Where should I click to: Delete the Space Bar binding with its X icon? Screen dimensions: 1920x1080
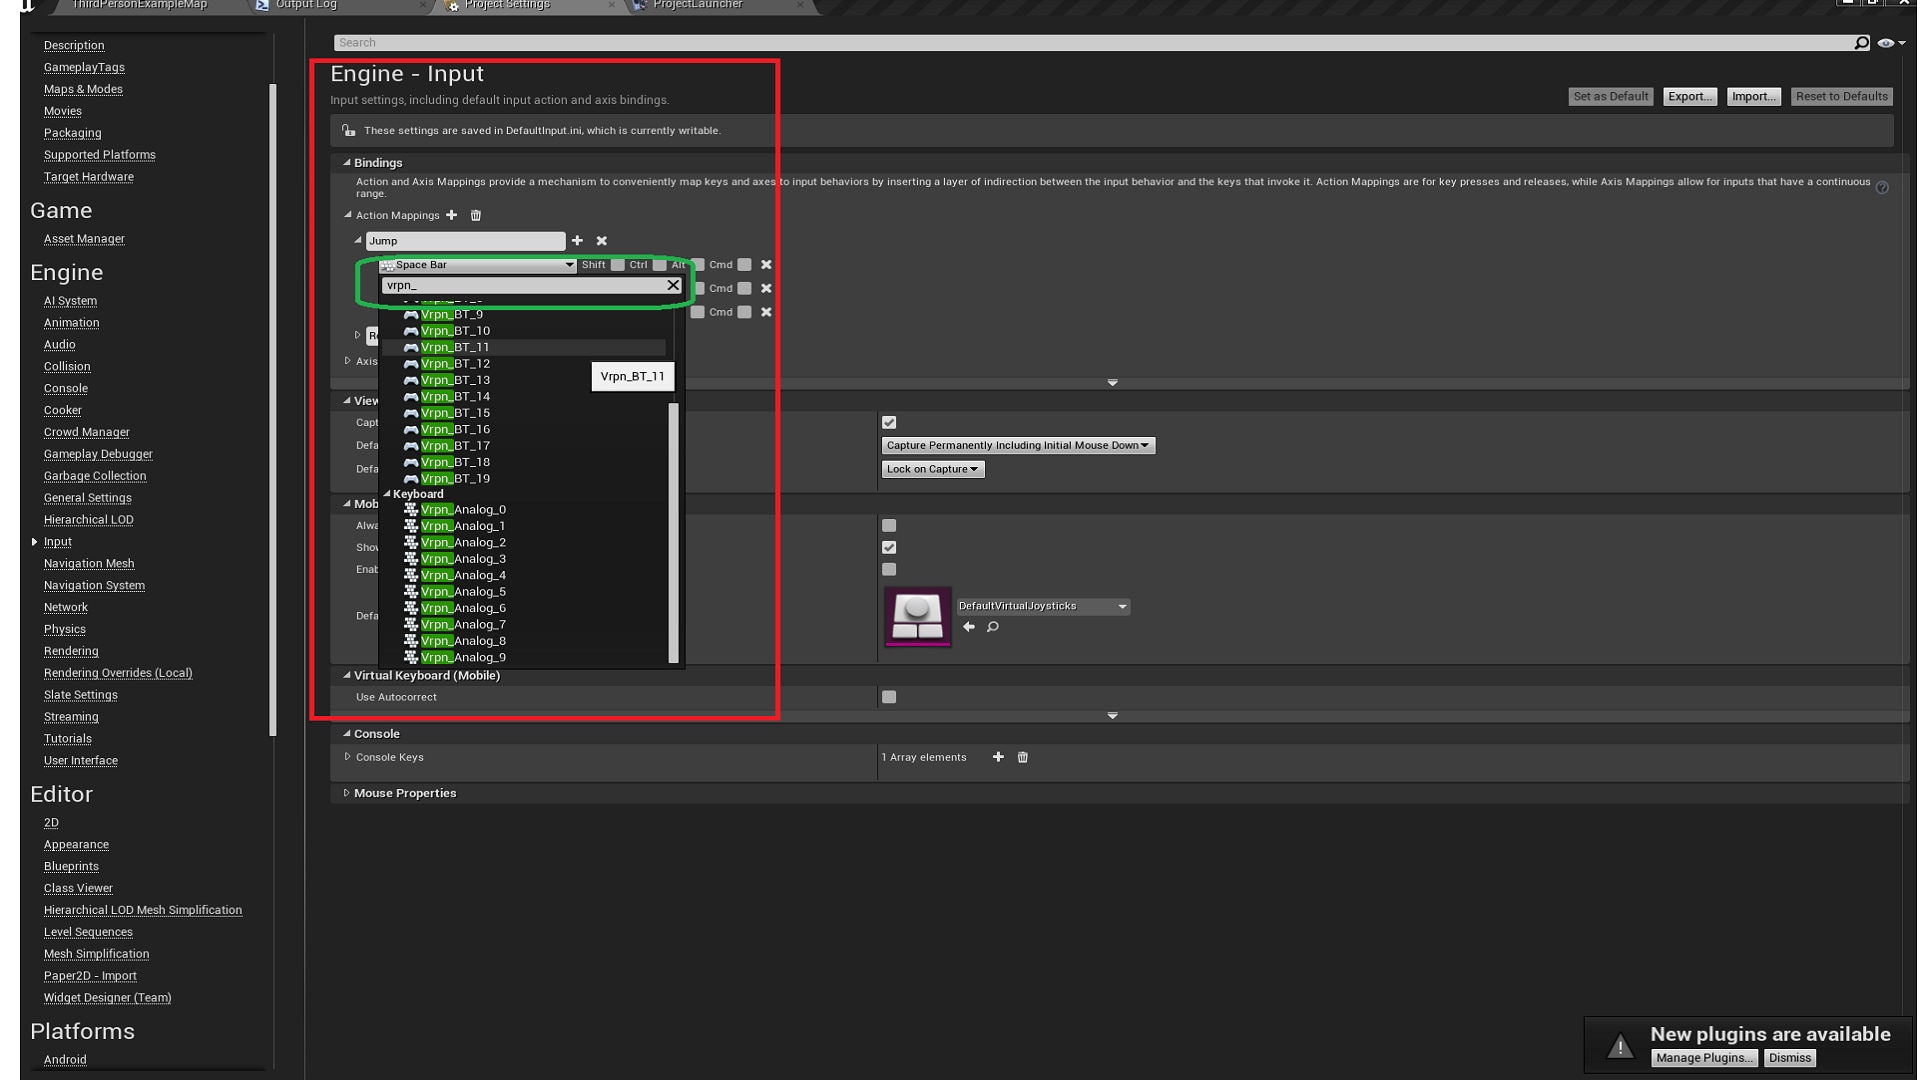(x=766, y=264)
